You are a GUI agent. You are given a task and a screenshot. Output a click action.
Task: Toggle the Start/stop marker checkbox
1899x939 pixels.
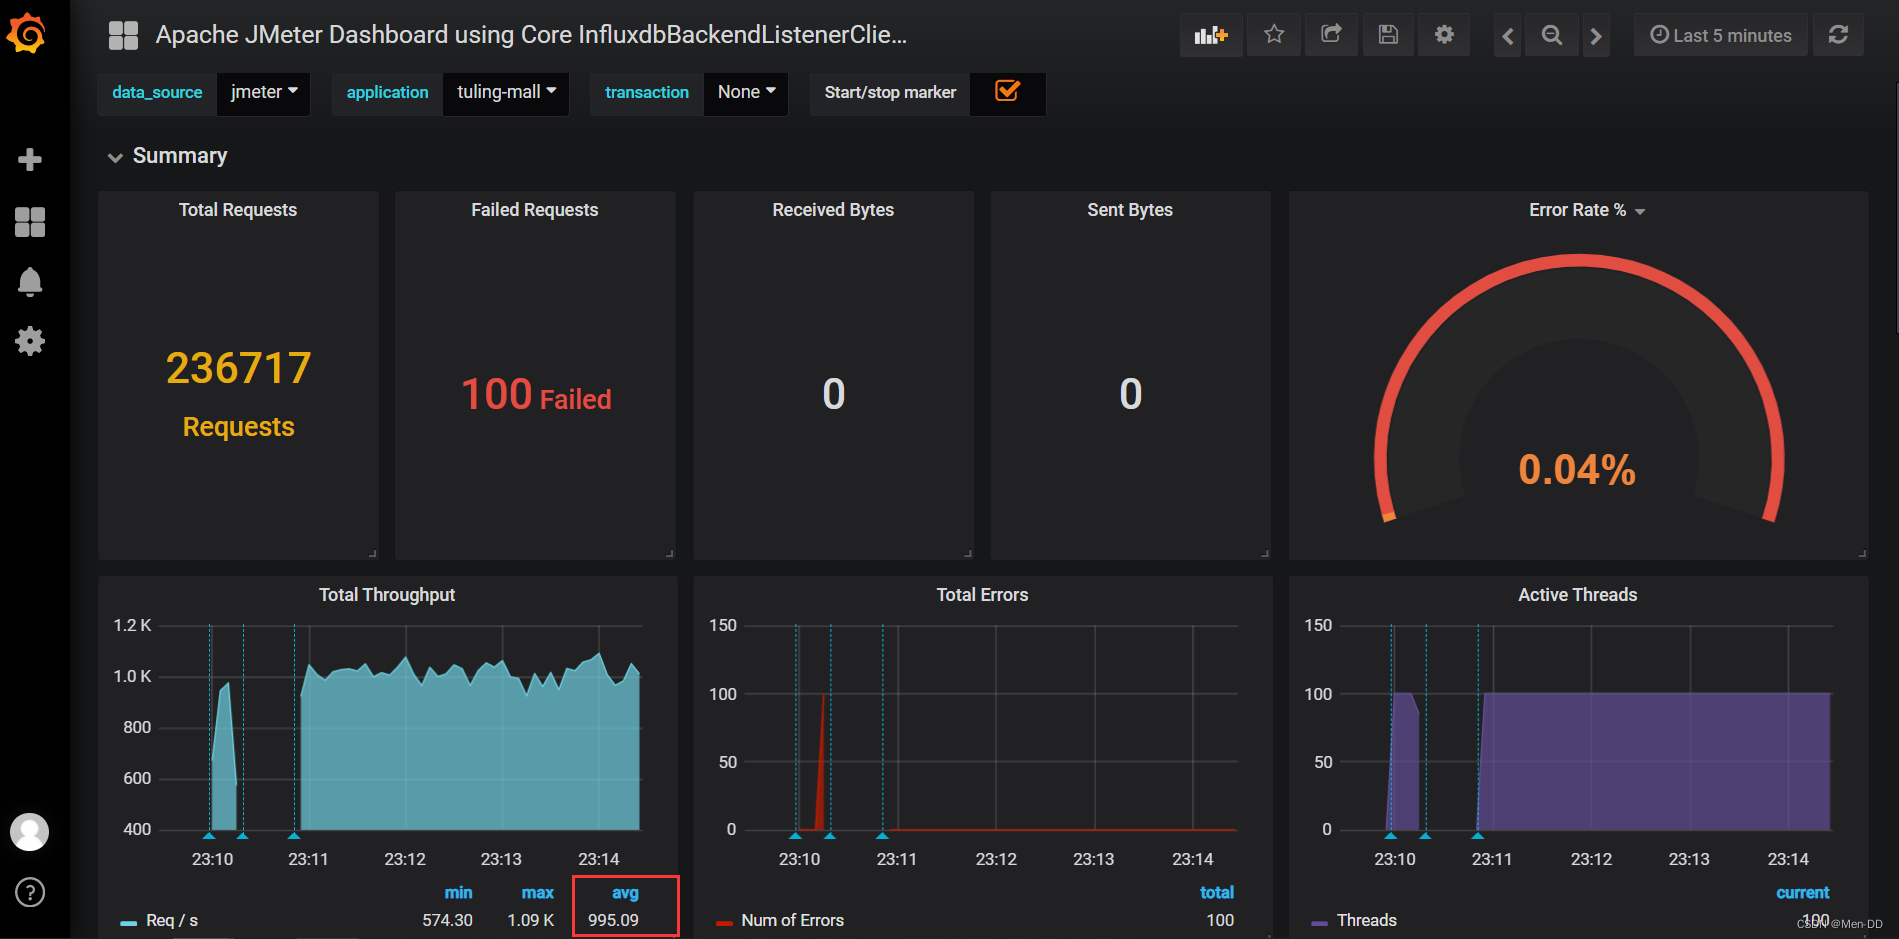pos(1007,92)
